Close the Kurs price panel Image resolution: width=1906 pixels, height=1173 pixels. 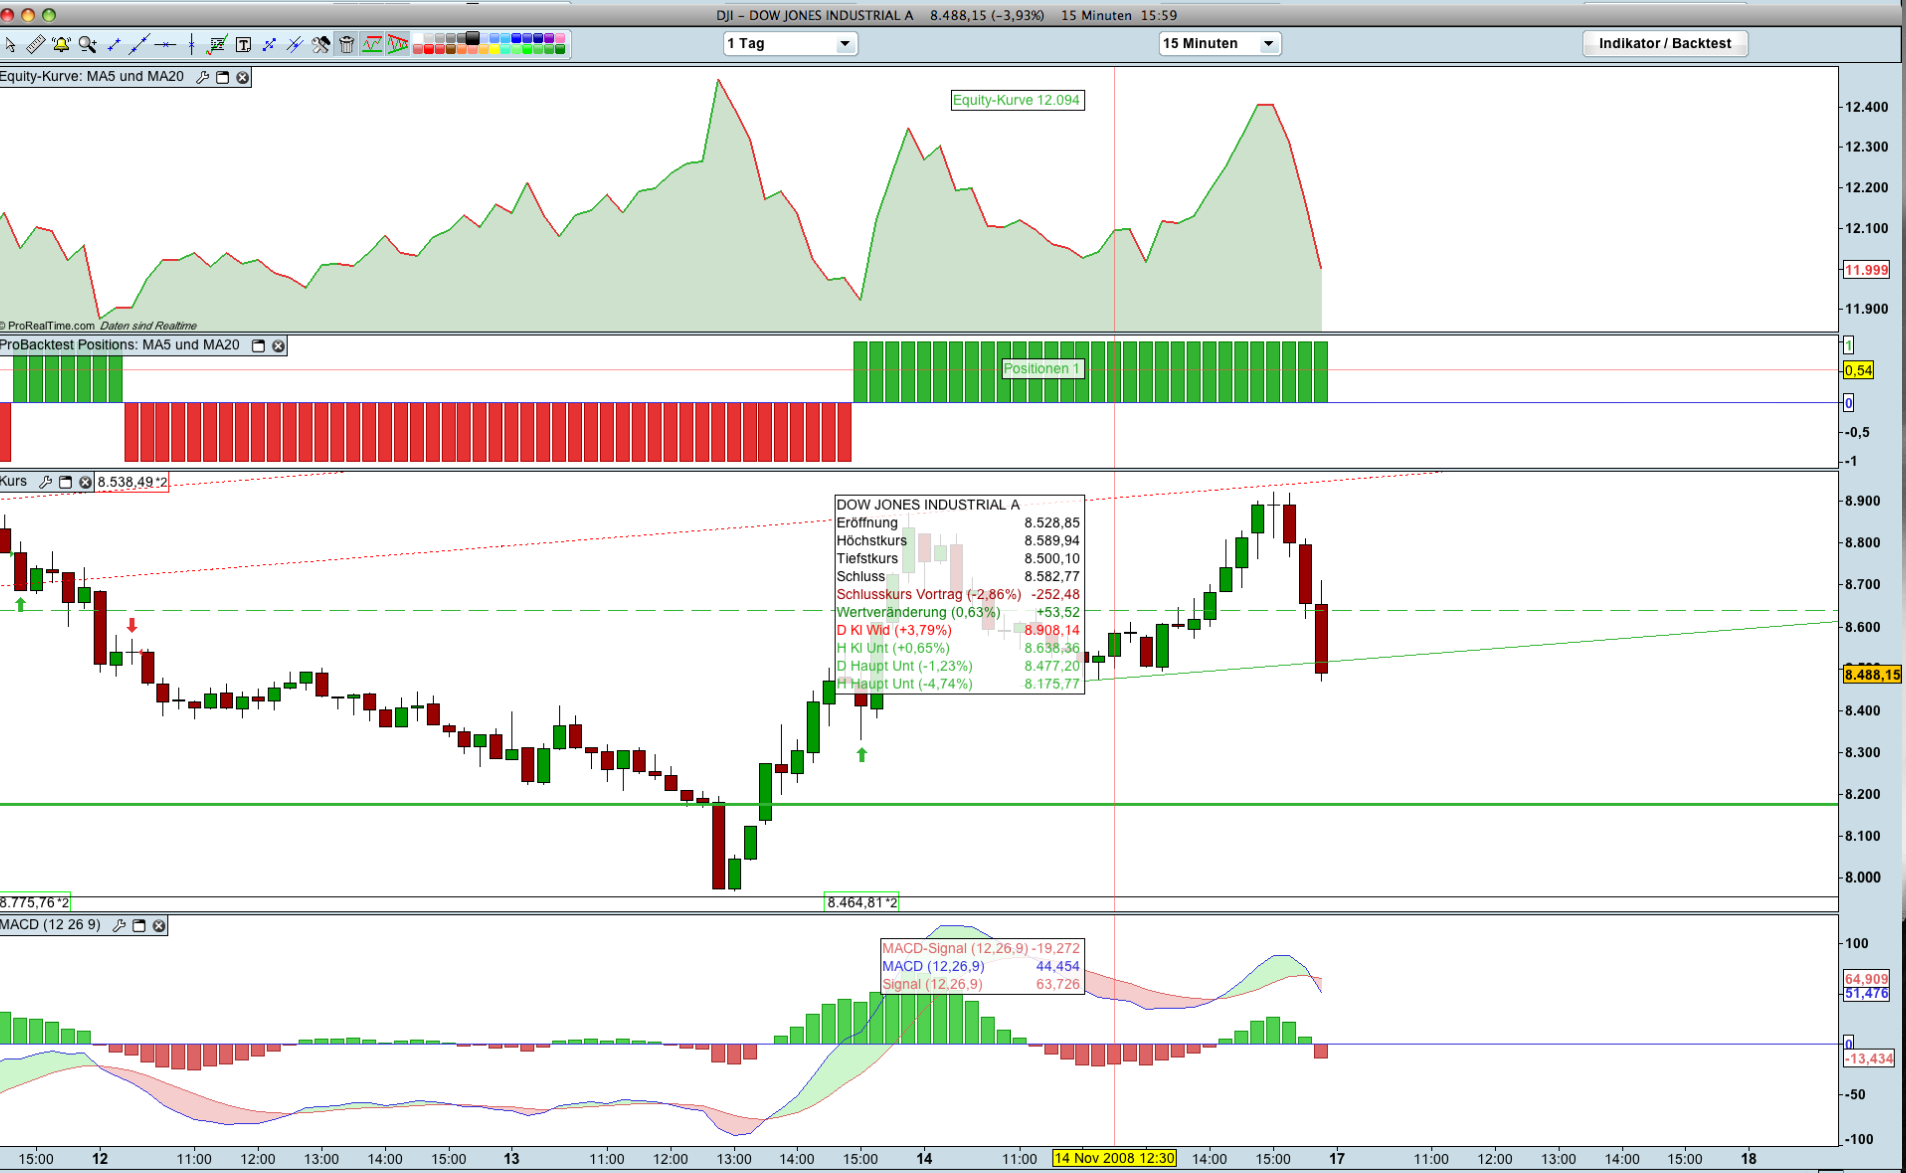[x=86, y=482]
